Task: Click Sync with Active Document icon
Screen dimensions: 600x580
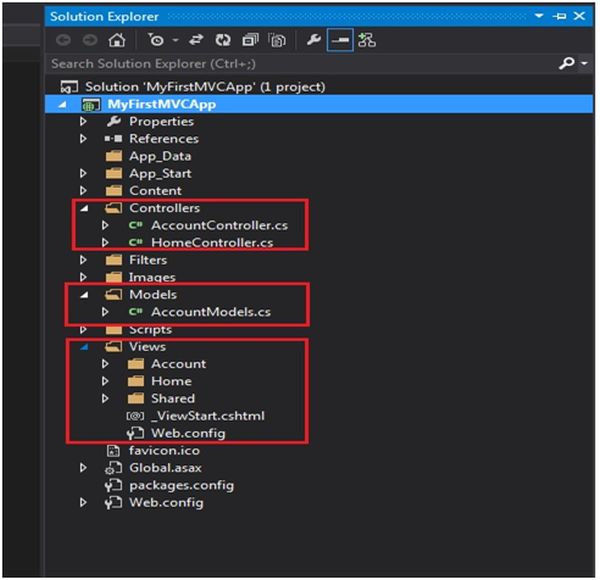Action: (196, 40)
